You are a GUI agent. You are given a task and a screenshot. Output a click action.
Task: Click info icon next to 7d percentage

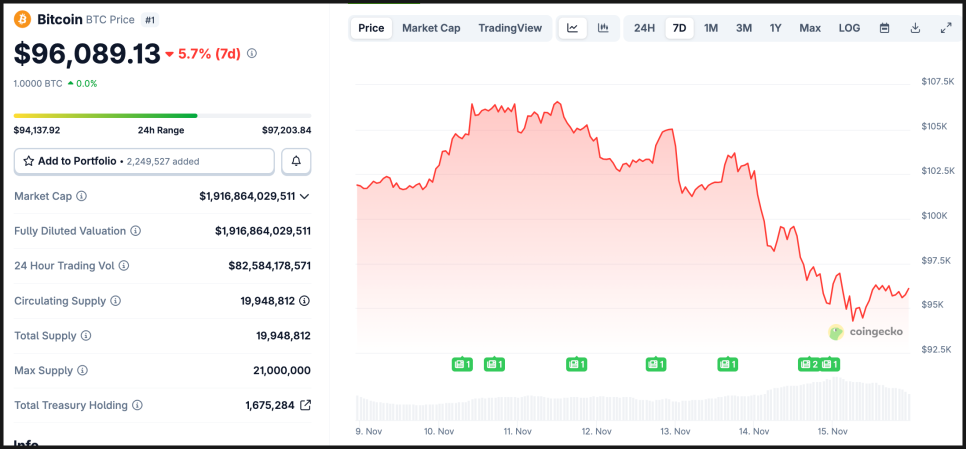pos(252,53)
